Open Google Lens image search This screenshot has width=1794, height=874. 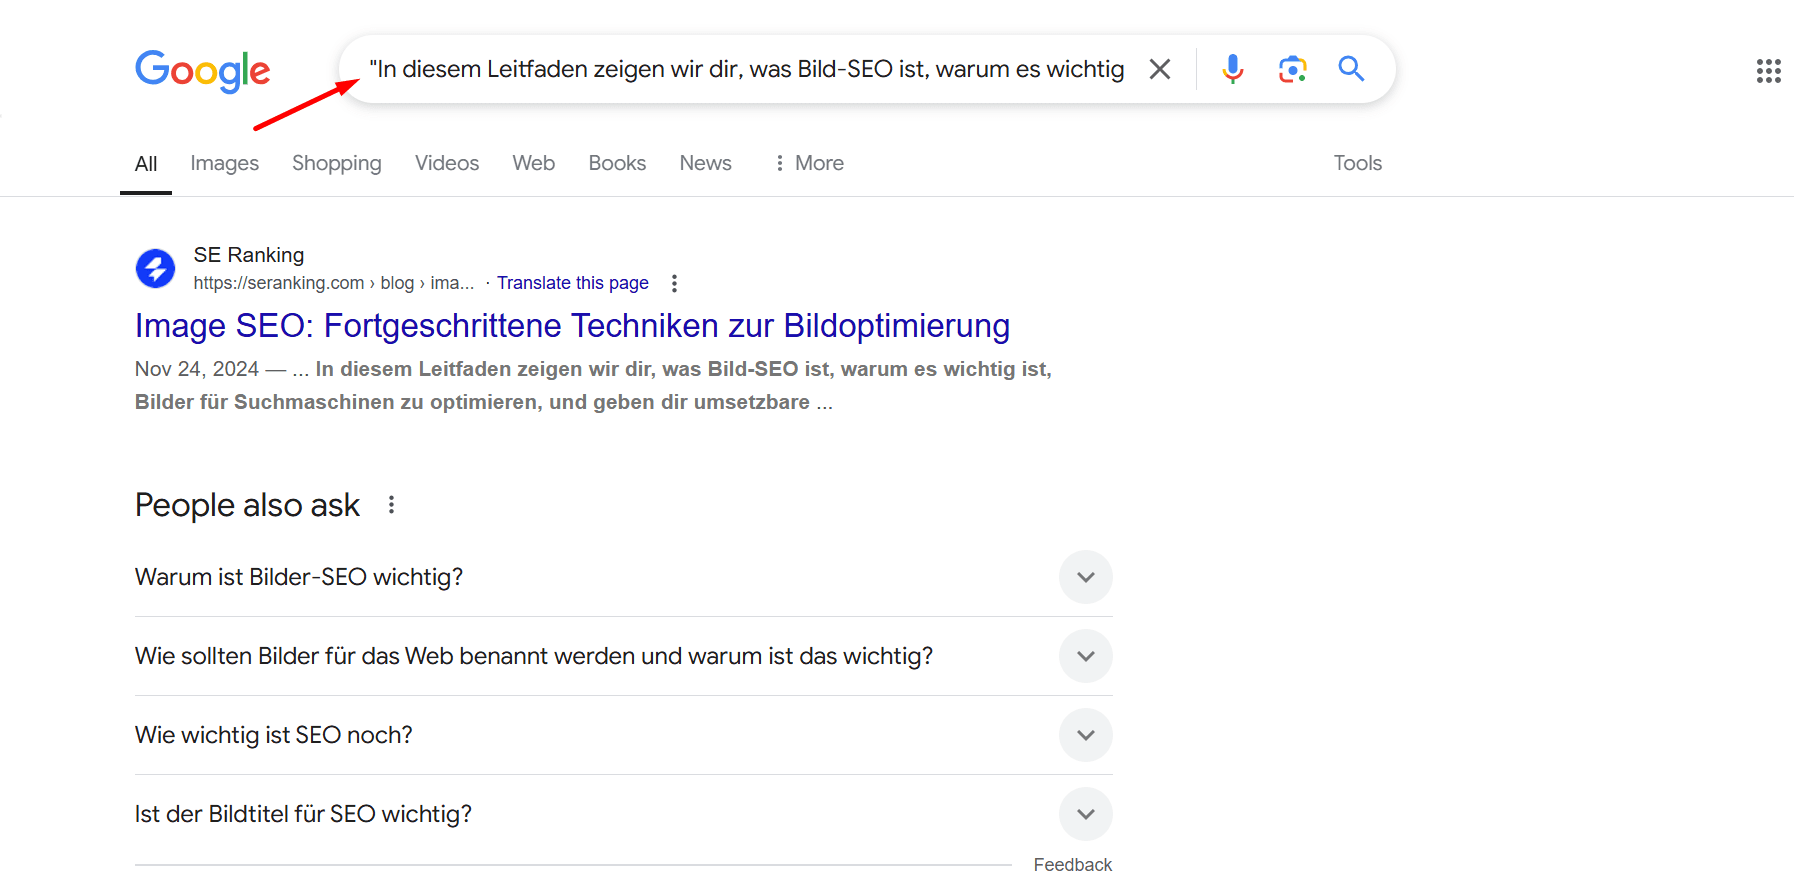[x=1292, y=69]
